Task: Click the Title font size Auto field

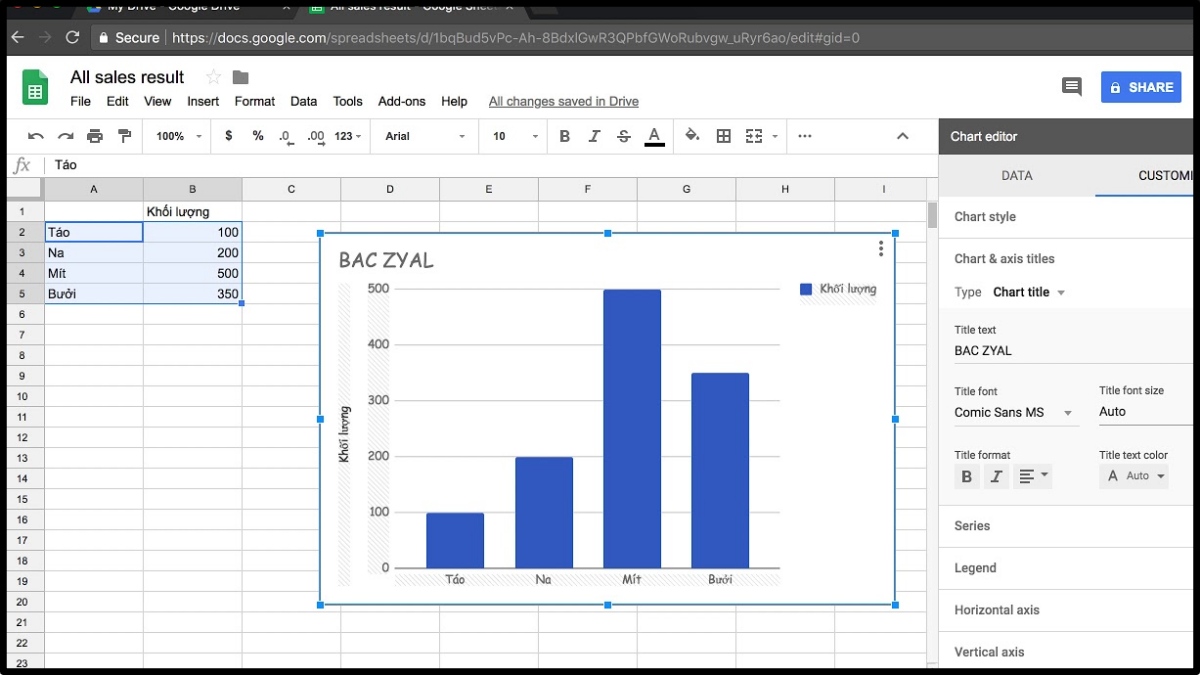Action: click(1146, 412)
